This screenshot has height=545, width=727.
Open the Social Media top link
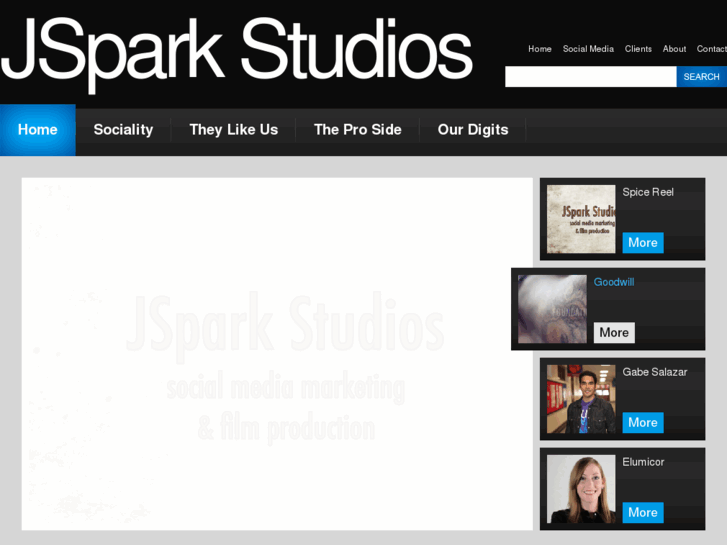(x=588, y=49)
